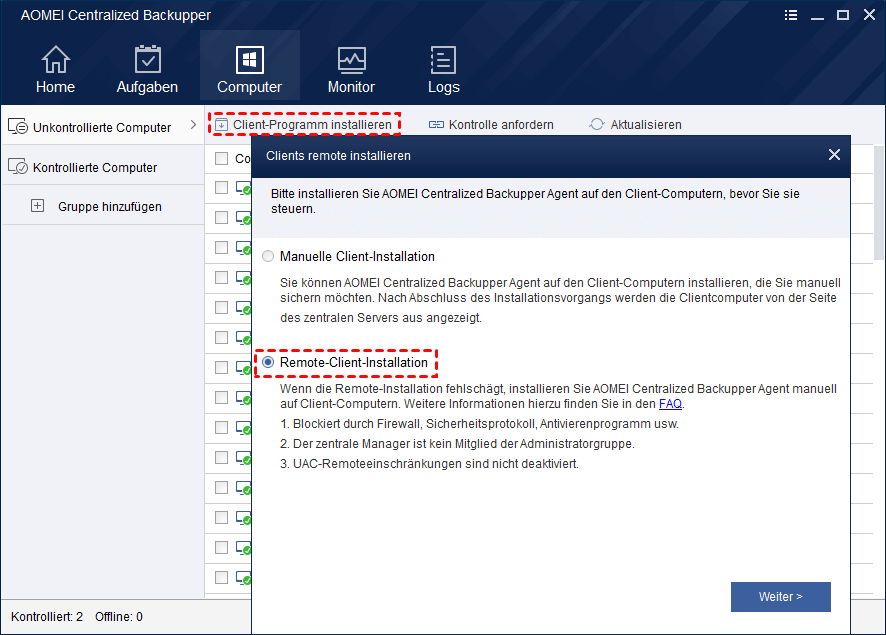Click the Kontrollierte Computer monitor icon
The width and height of the screenshot is (886, 635).
[x=18, y=167]
